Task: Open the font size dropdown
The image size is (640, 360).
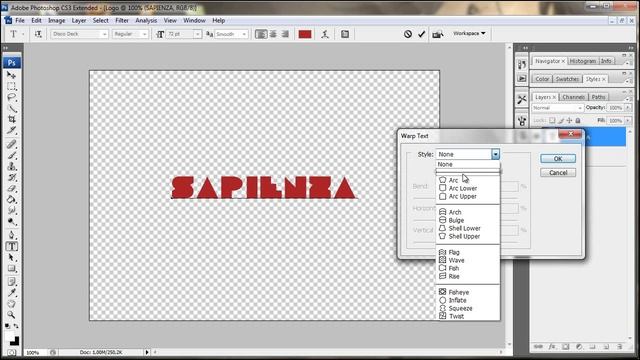Action: tap(197, 34)
